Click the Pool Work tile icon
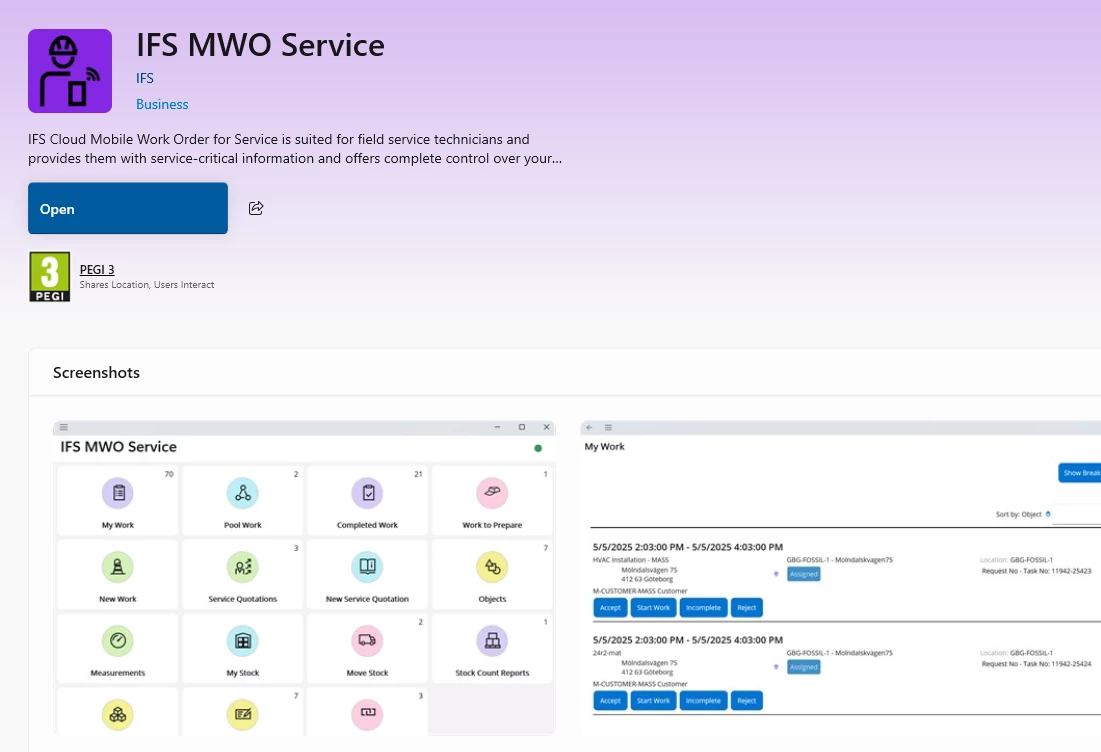 click(243, 493)
